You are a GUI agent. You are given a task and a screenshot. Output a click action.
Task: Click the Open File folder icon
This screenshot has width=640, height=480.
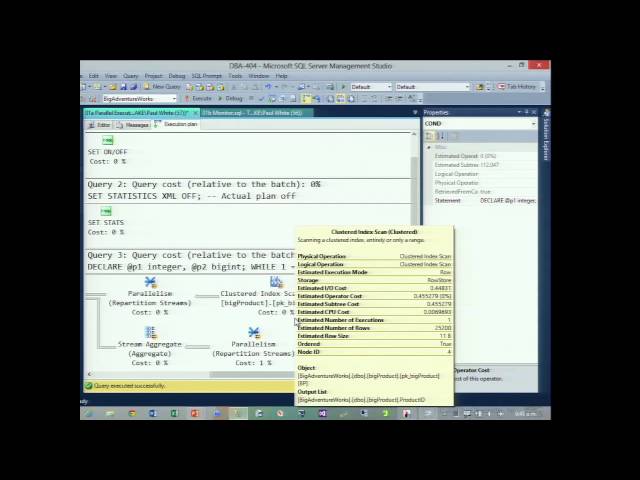[x=113, y=87]
